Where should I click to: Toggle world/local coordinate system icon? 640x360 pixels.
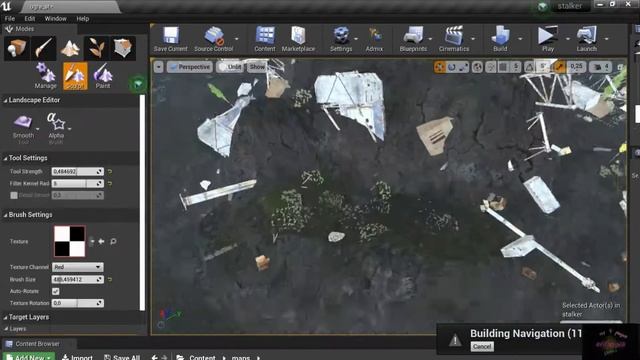[x=477, y=67]
